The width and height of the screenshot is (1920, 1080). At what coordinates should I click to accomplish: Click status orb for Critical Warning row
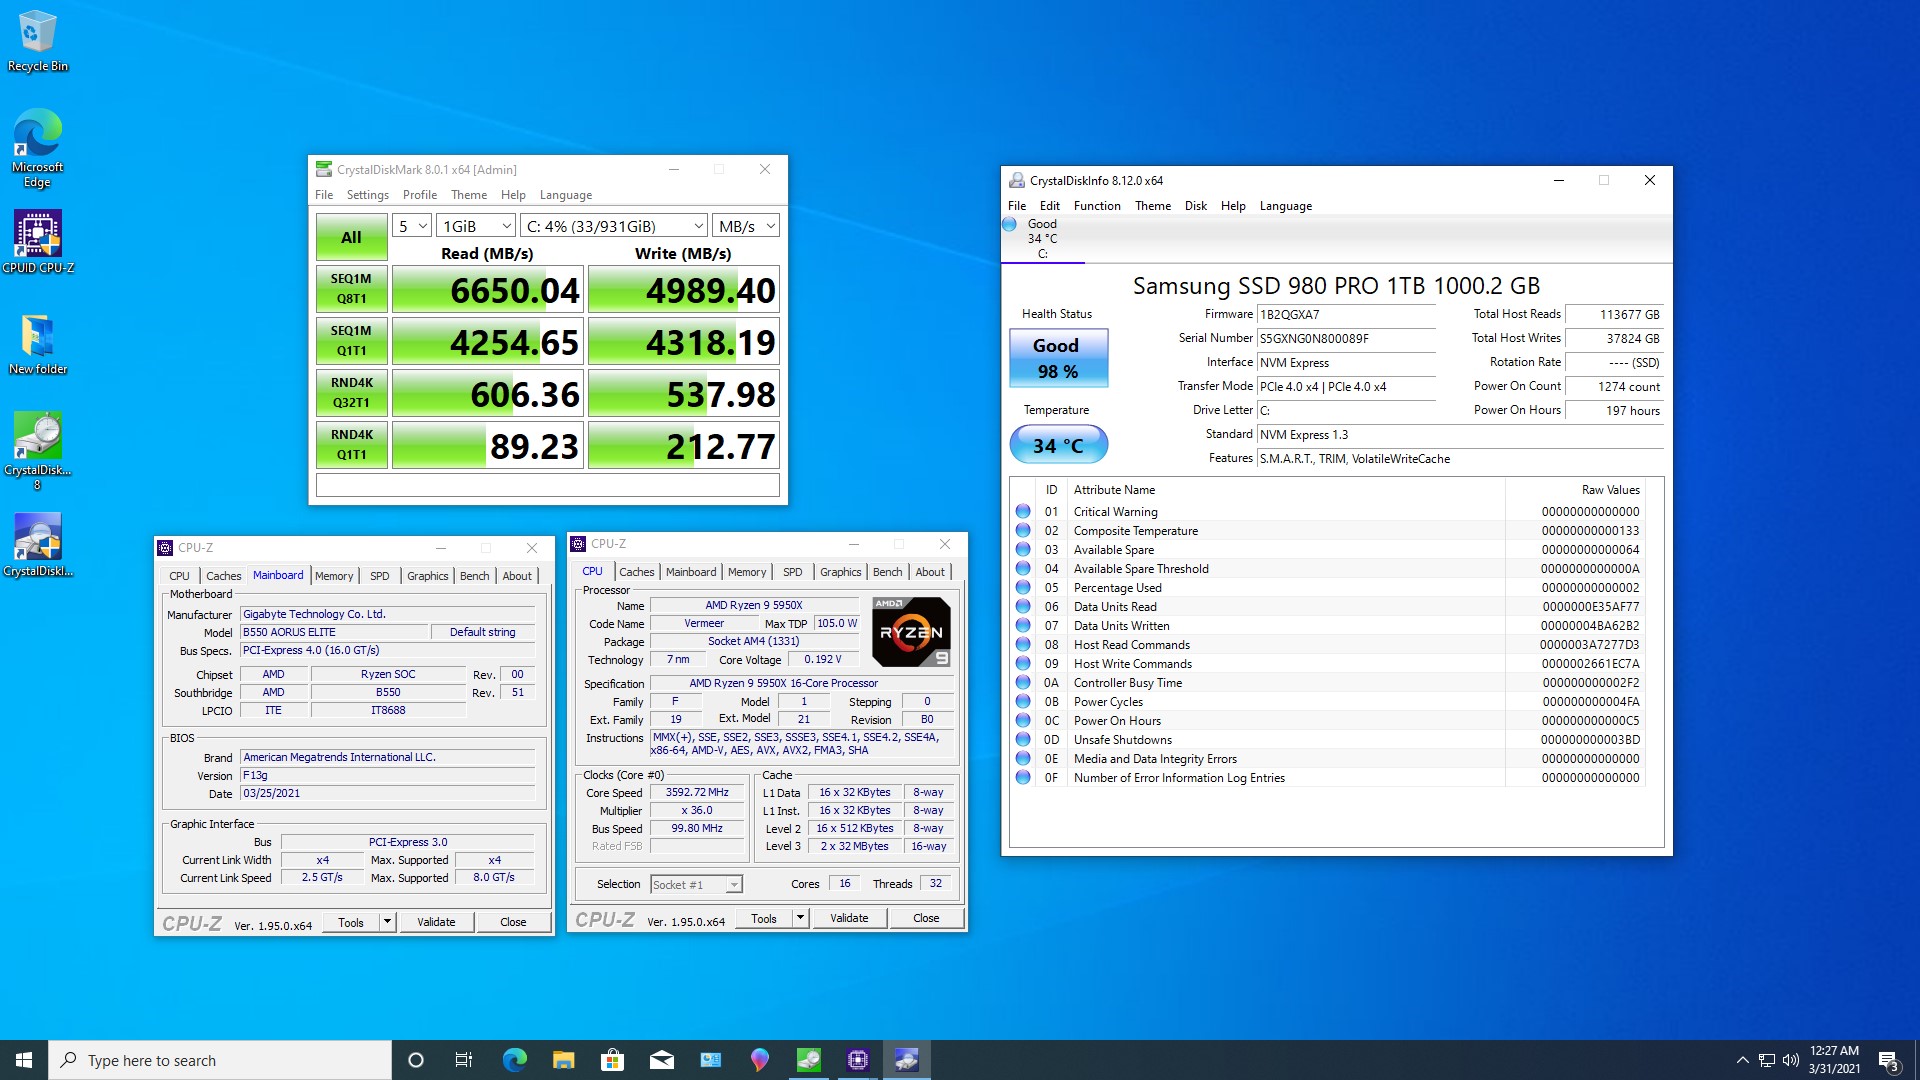coord(1023,512)
